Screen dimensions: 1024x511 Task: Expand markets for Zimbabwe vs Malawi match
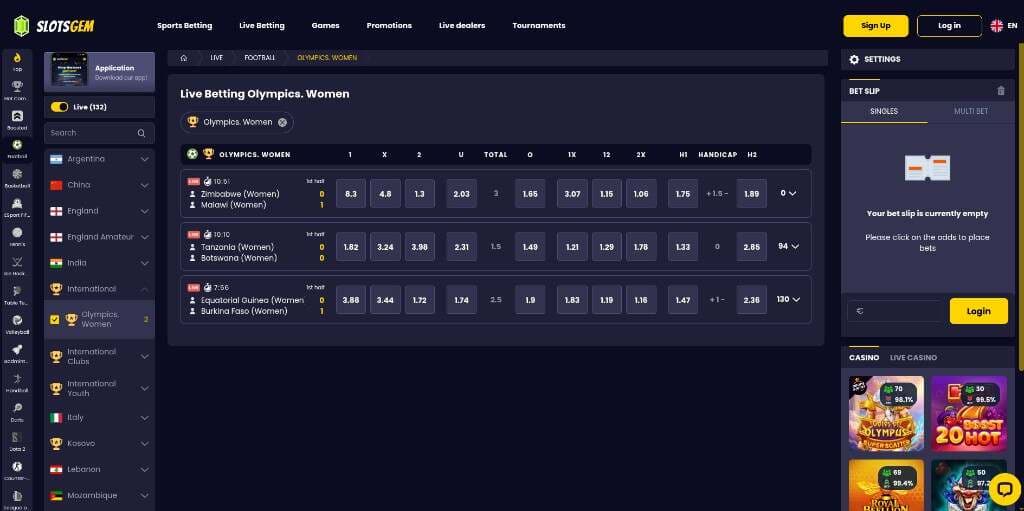pyautogui.click(x=788, y=193)
